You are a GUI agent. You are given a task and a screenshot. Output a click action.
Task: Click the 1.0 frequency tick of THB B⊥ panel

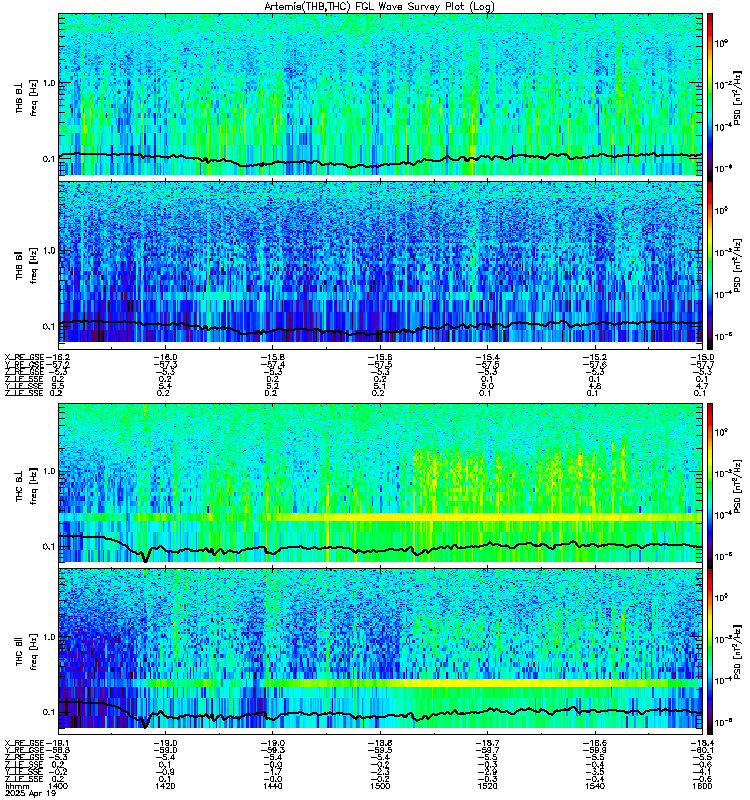(49, 83)
